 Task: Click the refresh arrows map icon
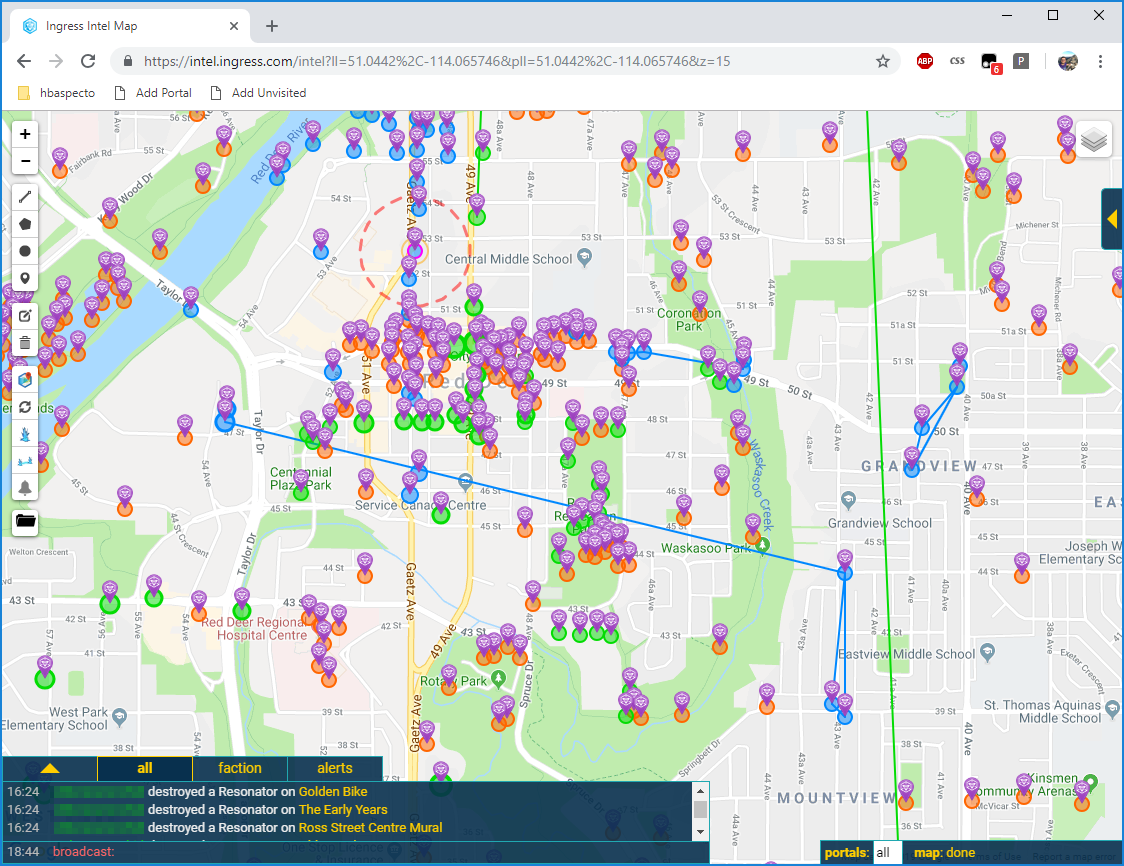[x=25, y=407]
